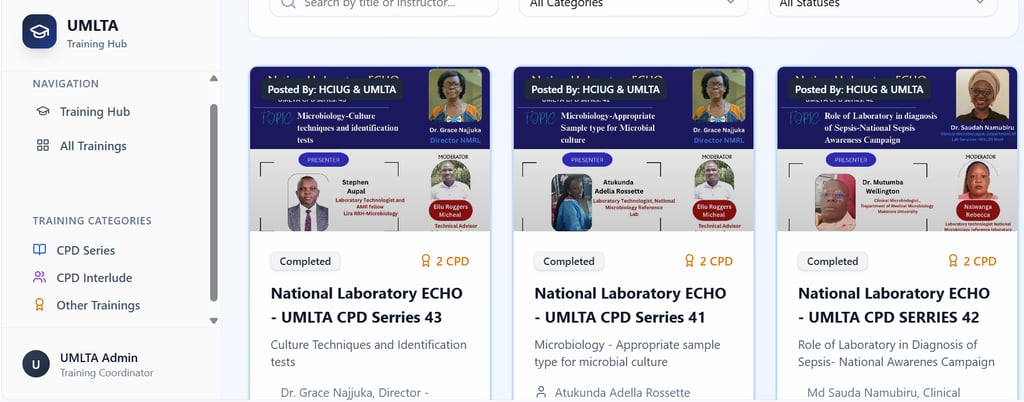Click the UMLTA Admin avatar circle
The height and width of the screenshot is (402, 1024).
click(x=36, y=364)
